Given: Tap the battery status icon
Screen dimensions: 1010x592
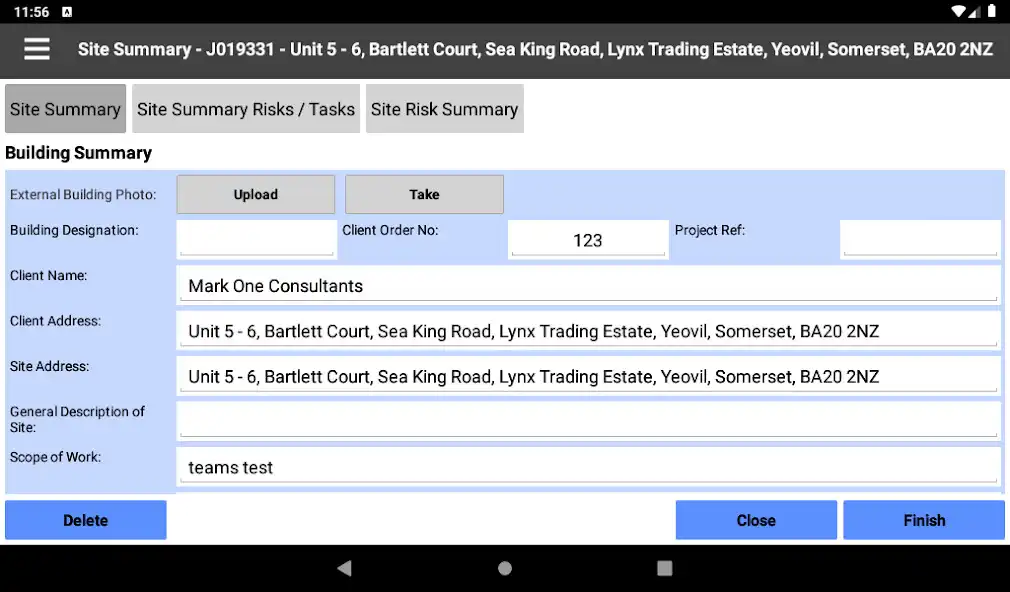Looking at the screenshot, I should (x=992, y=12).
